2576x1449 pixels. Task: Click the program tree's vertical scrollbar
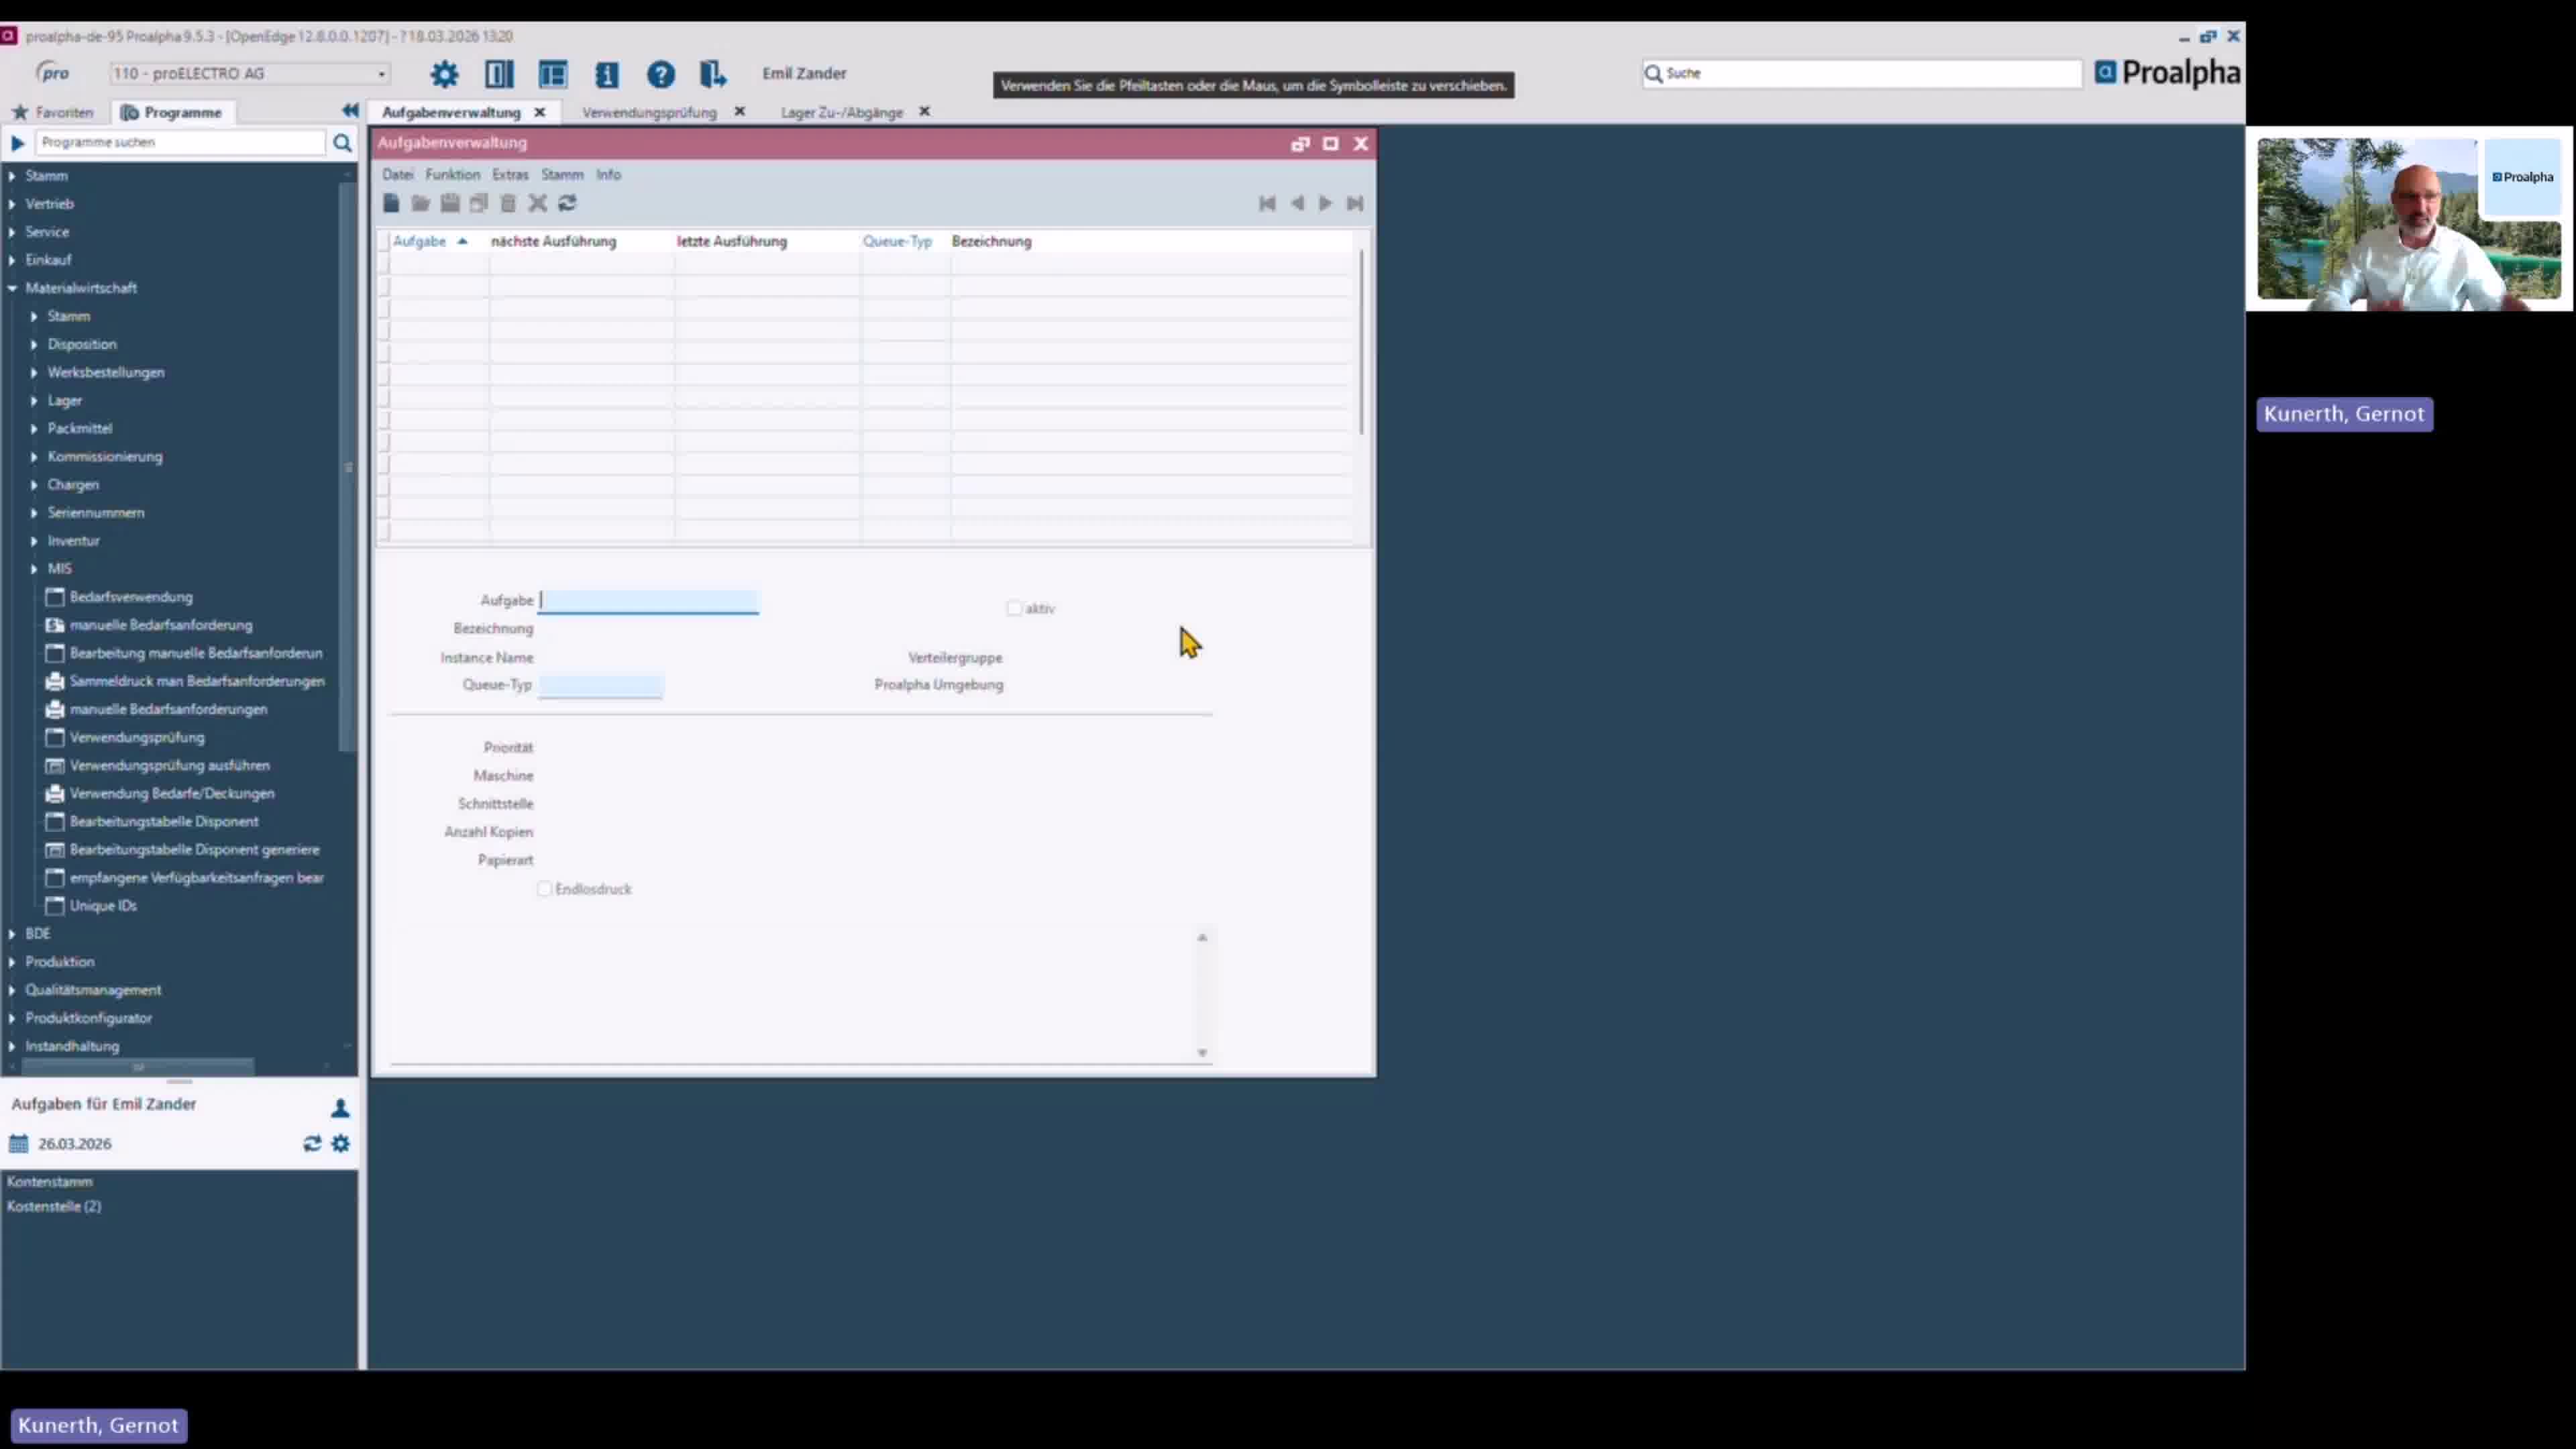click(x=348, y=467)
